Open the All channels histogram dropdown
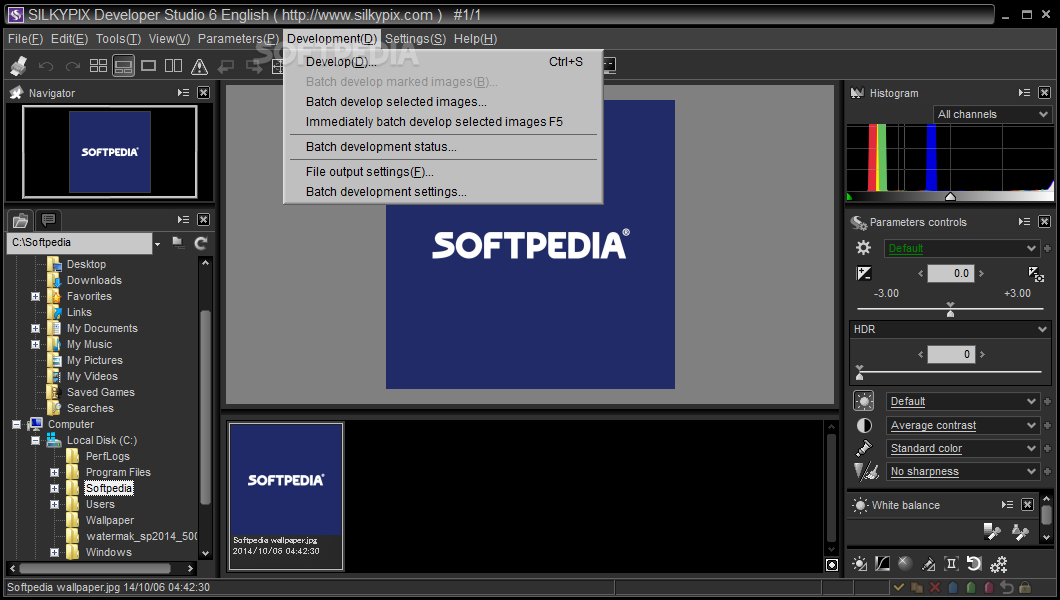Image resolution: width=1060 pixels, height=600 pixels. [x=992, y=114]
